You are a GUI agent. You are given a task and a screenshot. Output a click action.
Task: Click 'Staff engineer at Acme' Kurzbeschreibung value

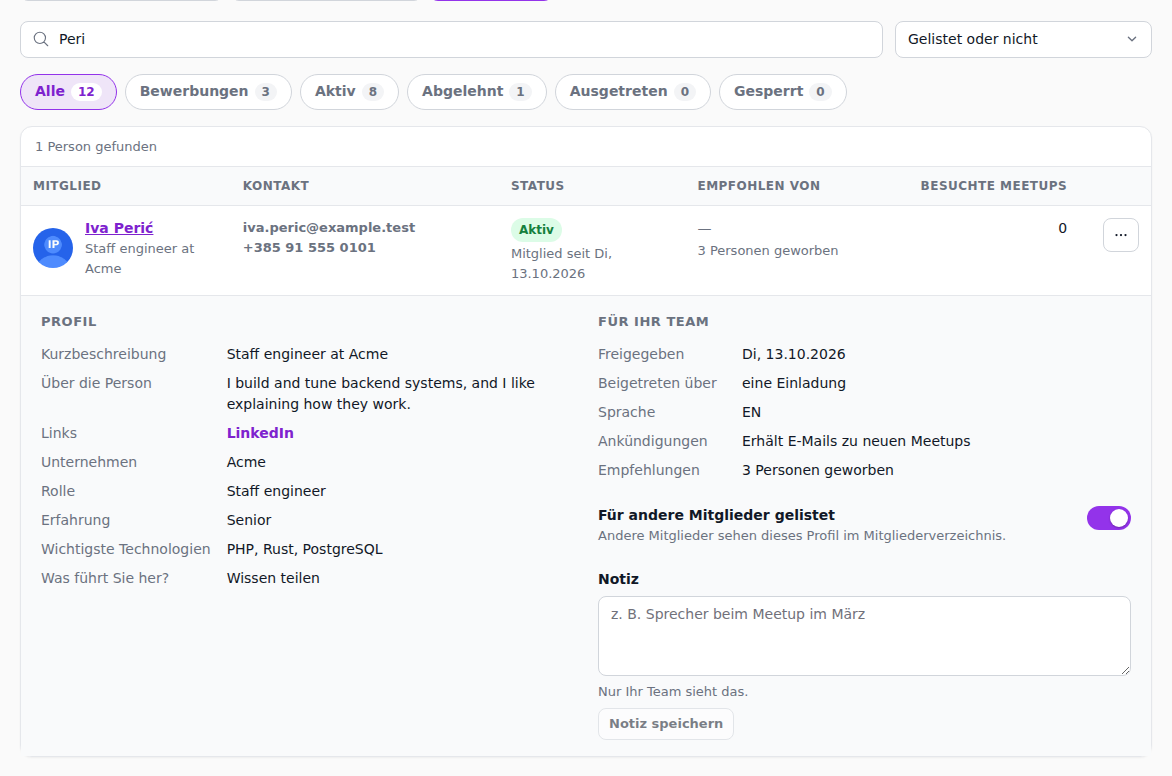pyautogui.click(x=307, y=354)
